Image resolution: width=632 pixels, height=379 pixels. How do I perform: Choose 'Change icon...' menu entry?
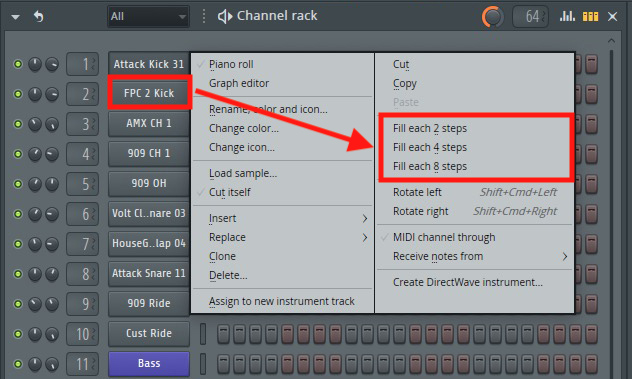[x=241, y=148]
